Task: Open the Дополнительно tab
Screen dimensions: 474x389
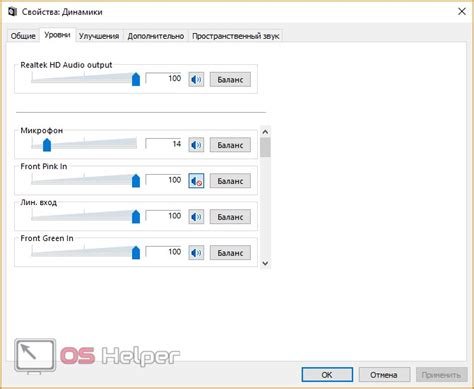Action: (x=156, y=36)
